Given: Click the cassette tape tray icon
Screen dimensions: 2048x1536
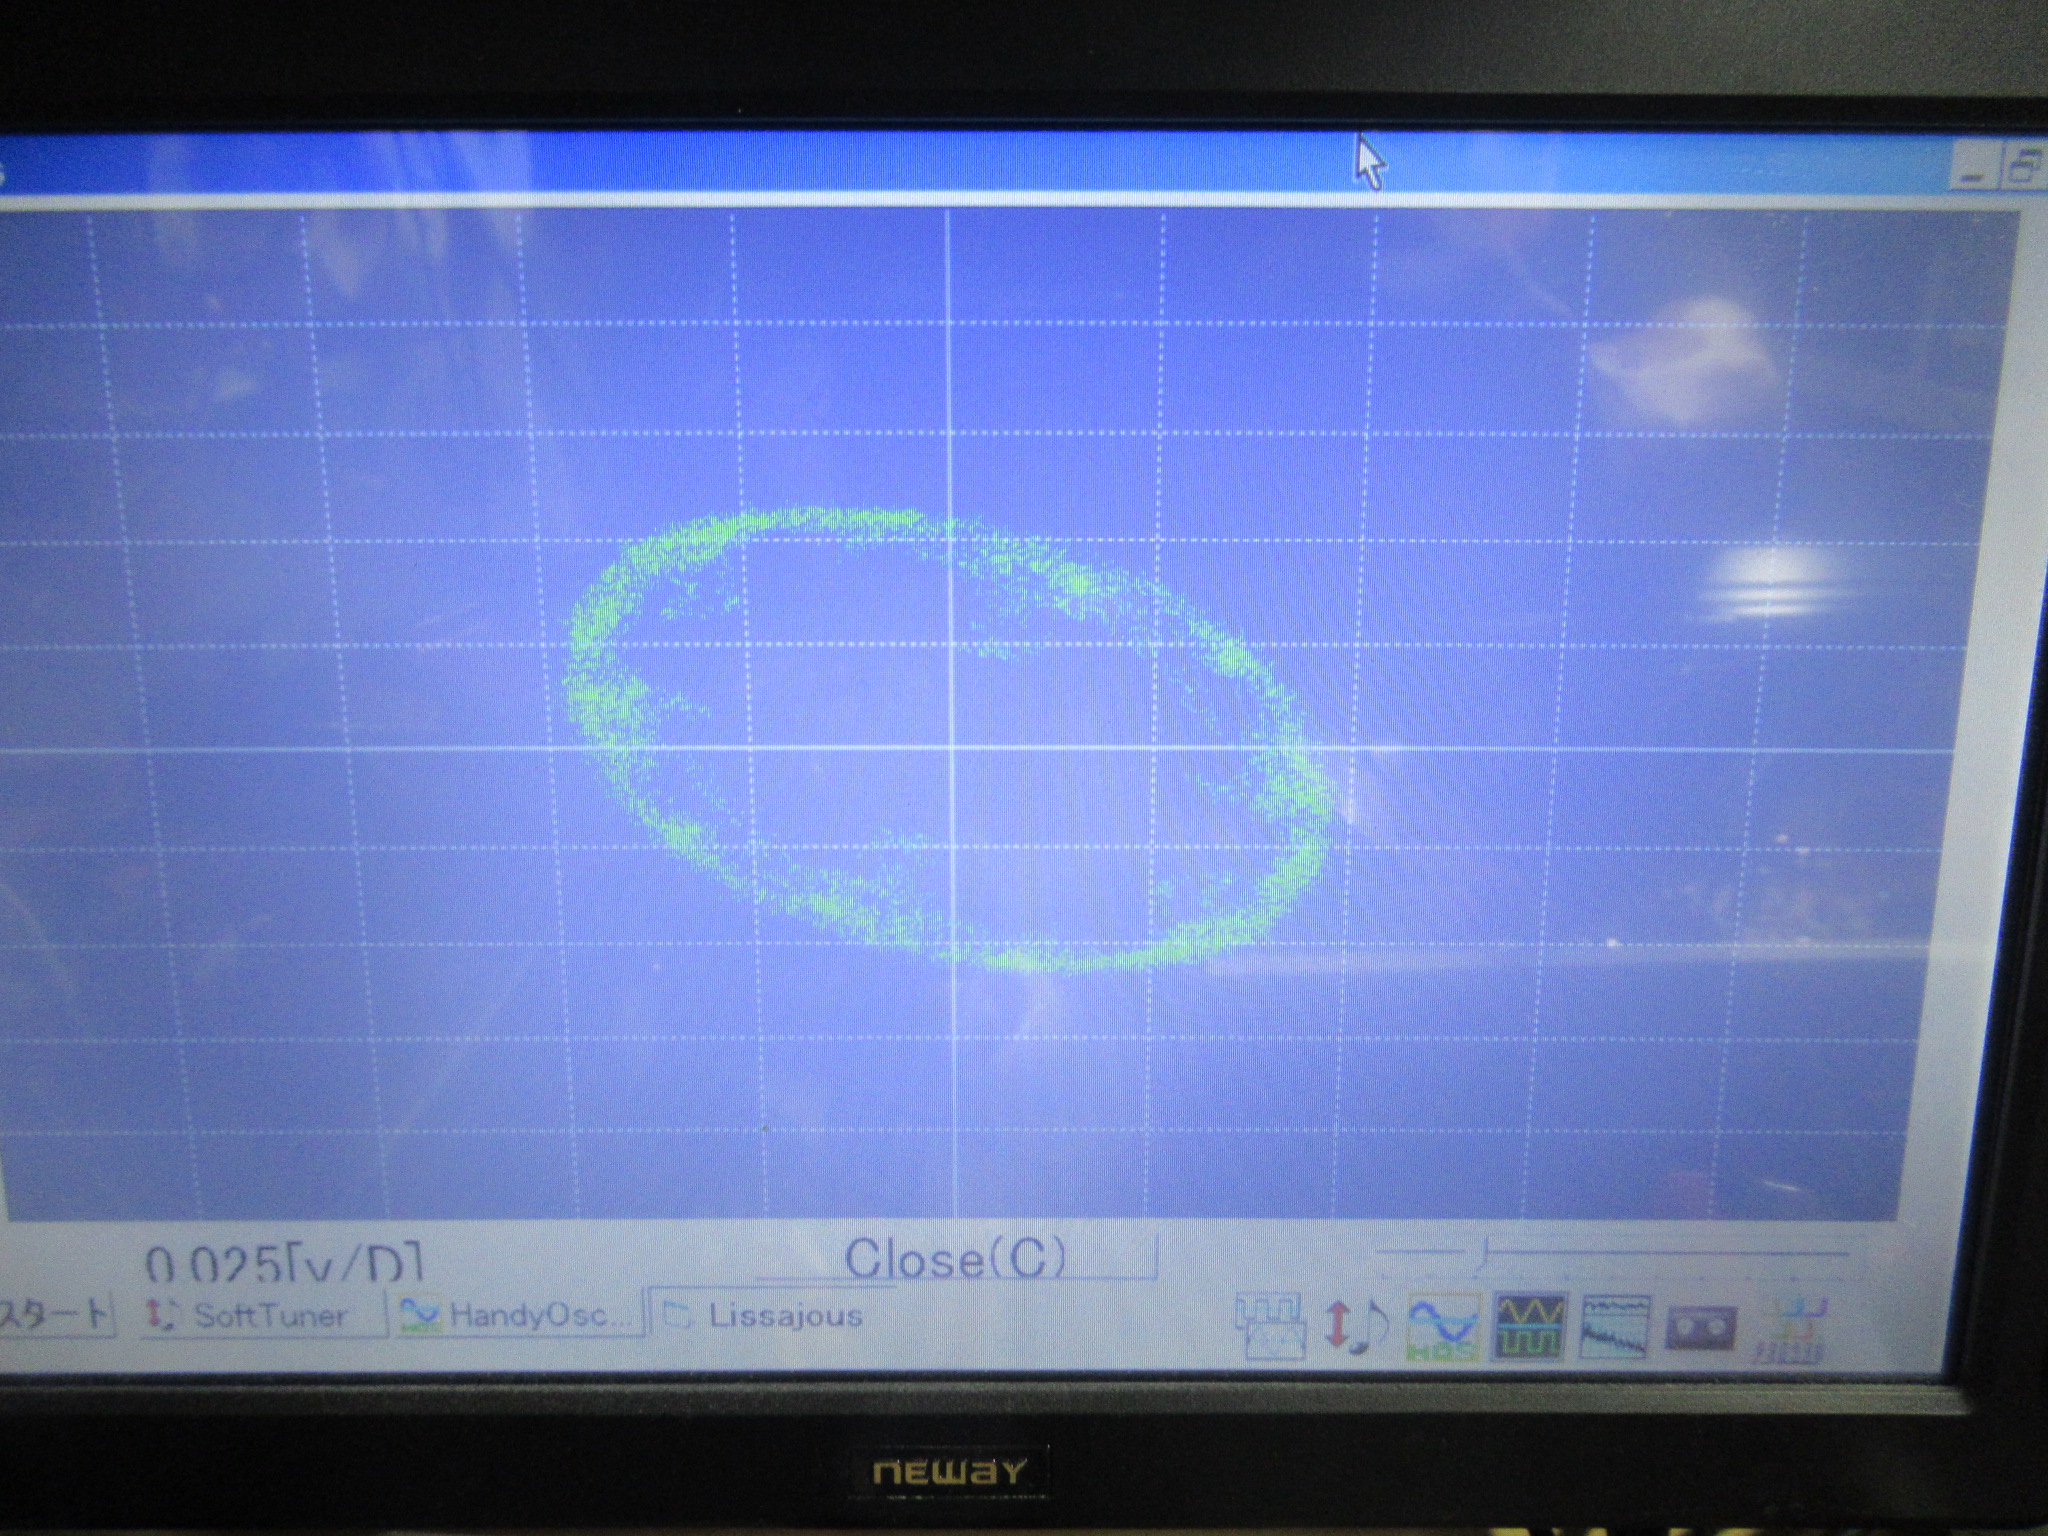Looking at the screenshot, I should tap(1701, 1327).
